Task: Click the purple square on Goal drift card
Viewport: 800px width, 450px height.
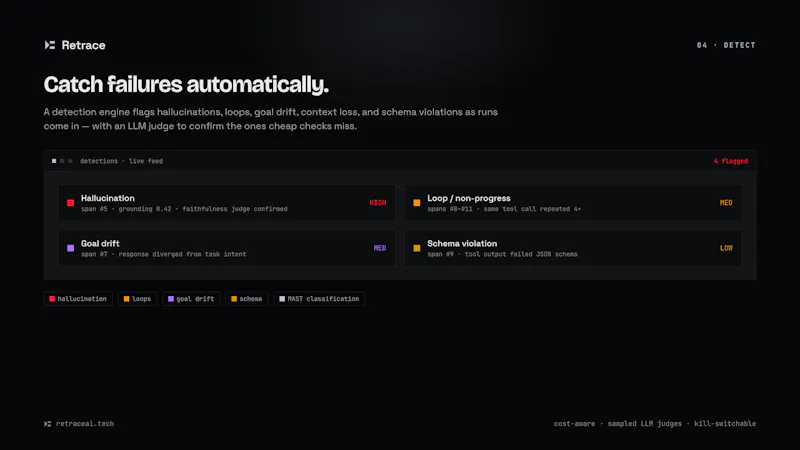Action: 70,248
